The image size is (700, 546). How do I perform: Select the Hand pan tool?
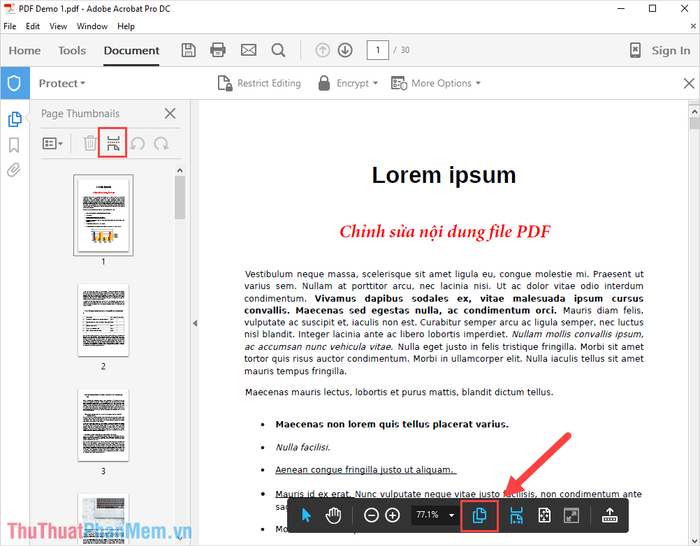[333, 515]
